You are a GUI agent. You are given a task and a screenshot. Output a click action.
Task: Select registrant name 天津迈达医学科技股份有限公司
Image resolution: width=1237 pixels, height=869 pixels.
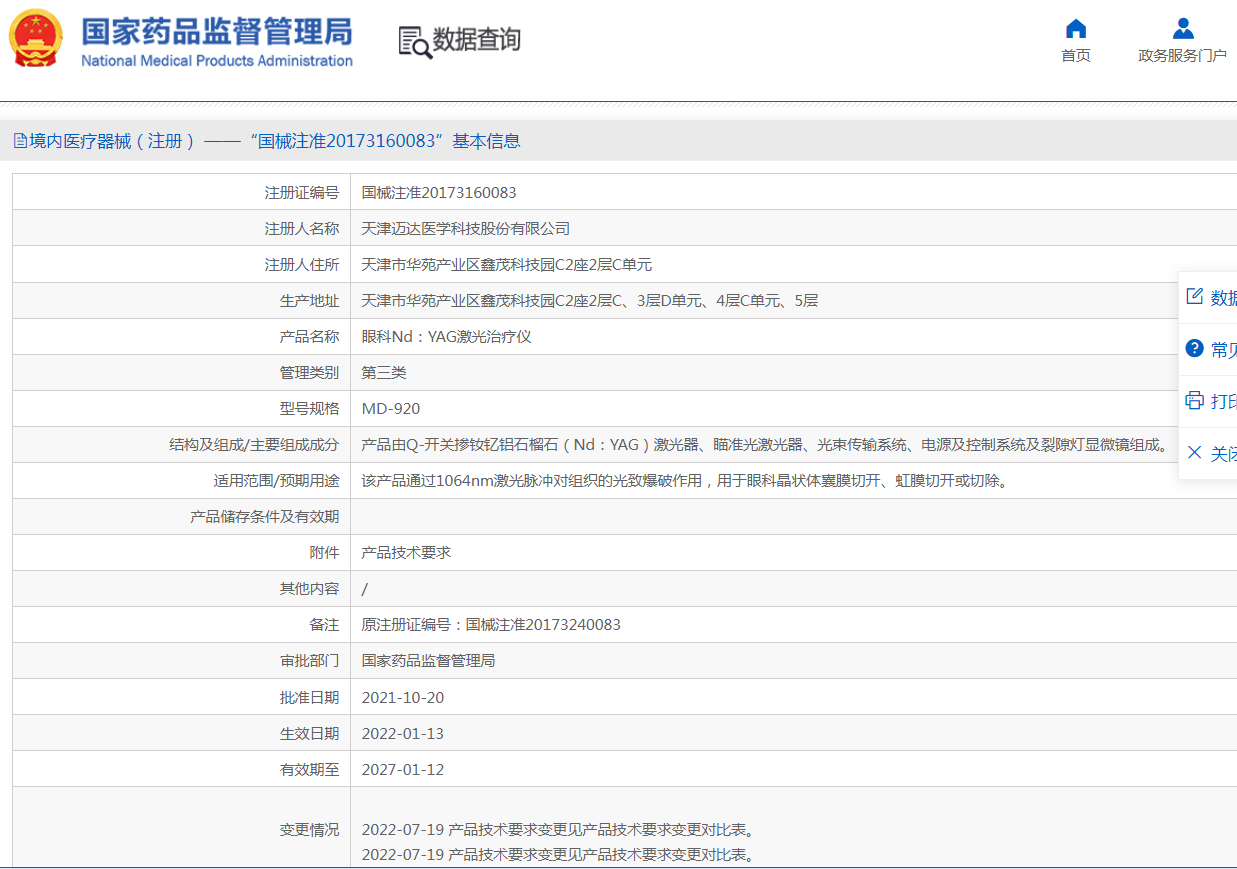pyautogui.click(x=465, y=229)
